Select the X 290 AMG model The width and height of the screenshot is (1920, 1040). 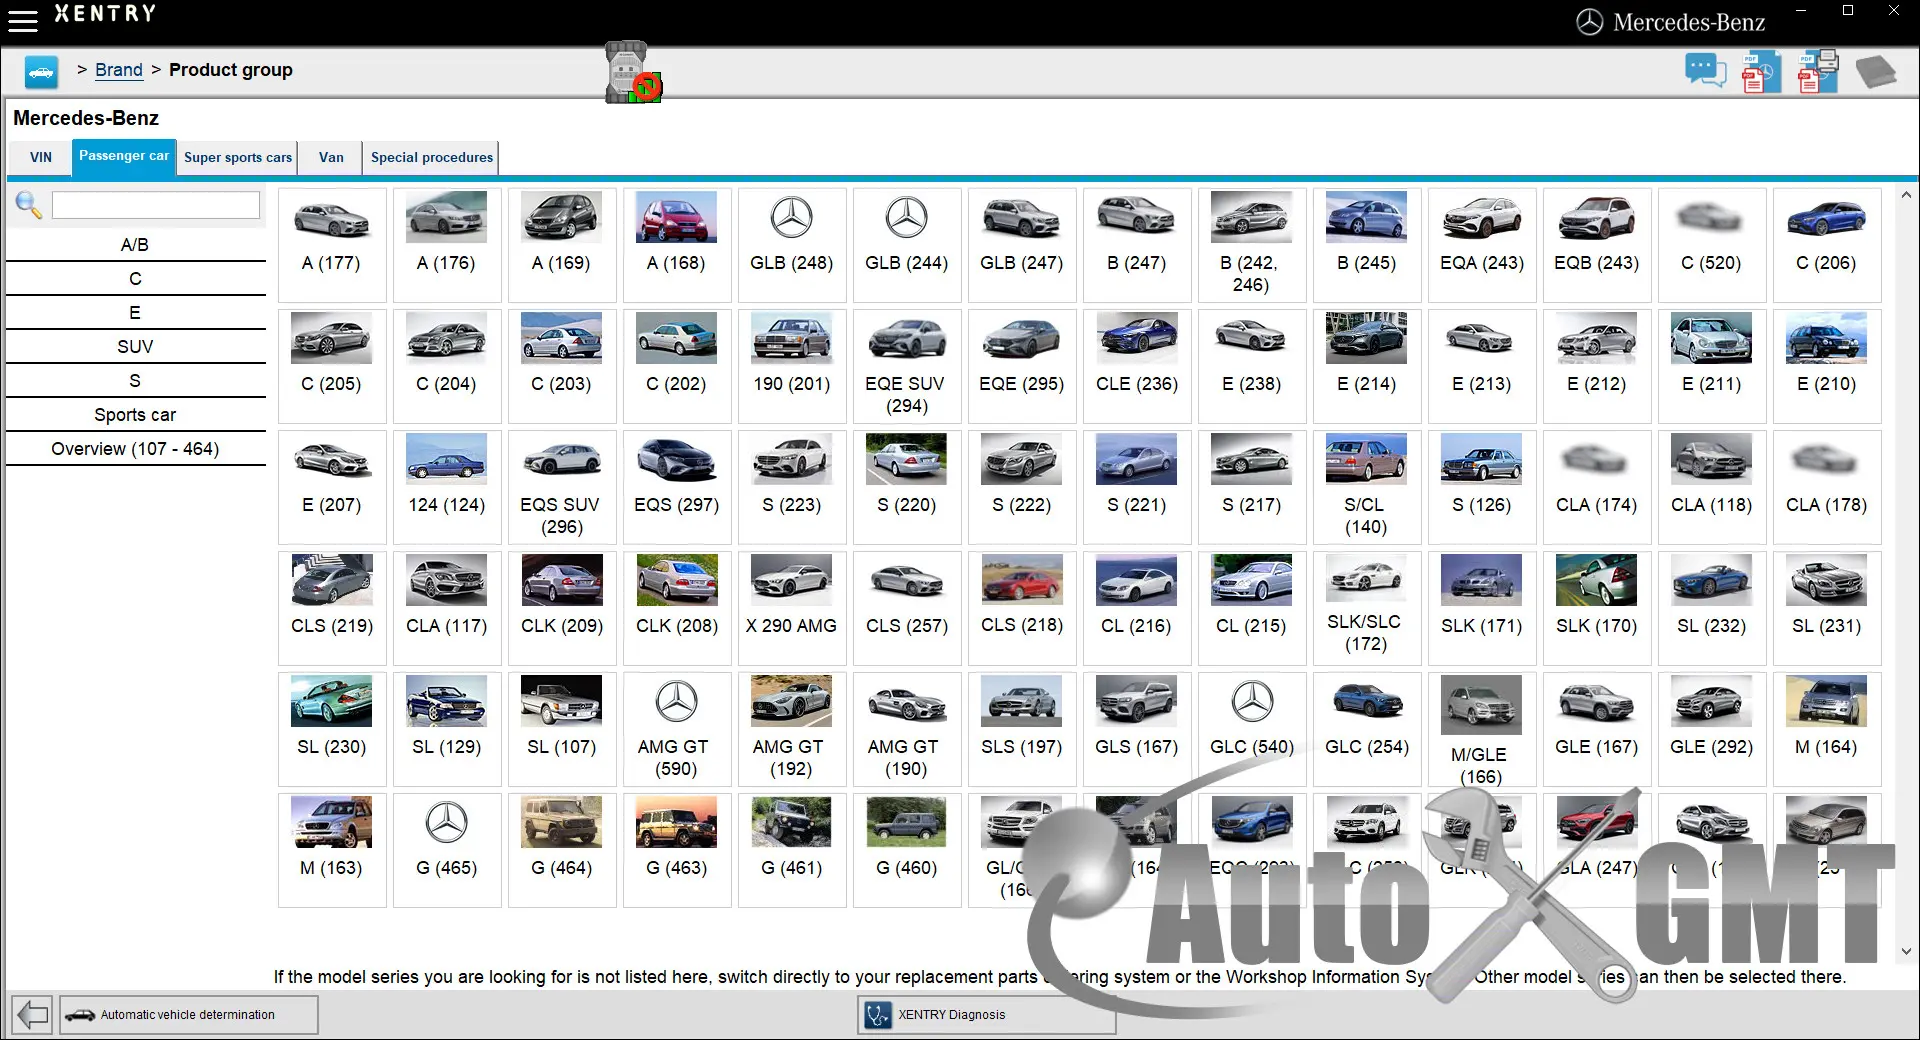(792, 608)
